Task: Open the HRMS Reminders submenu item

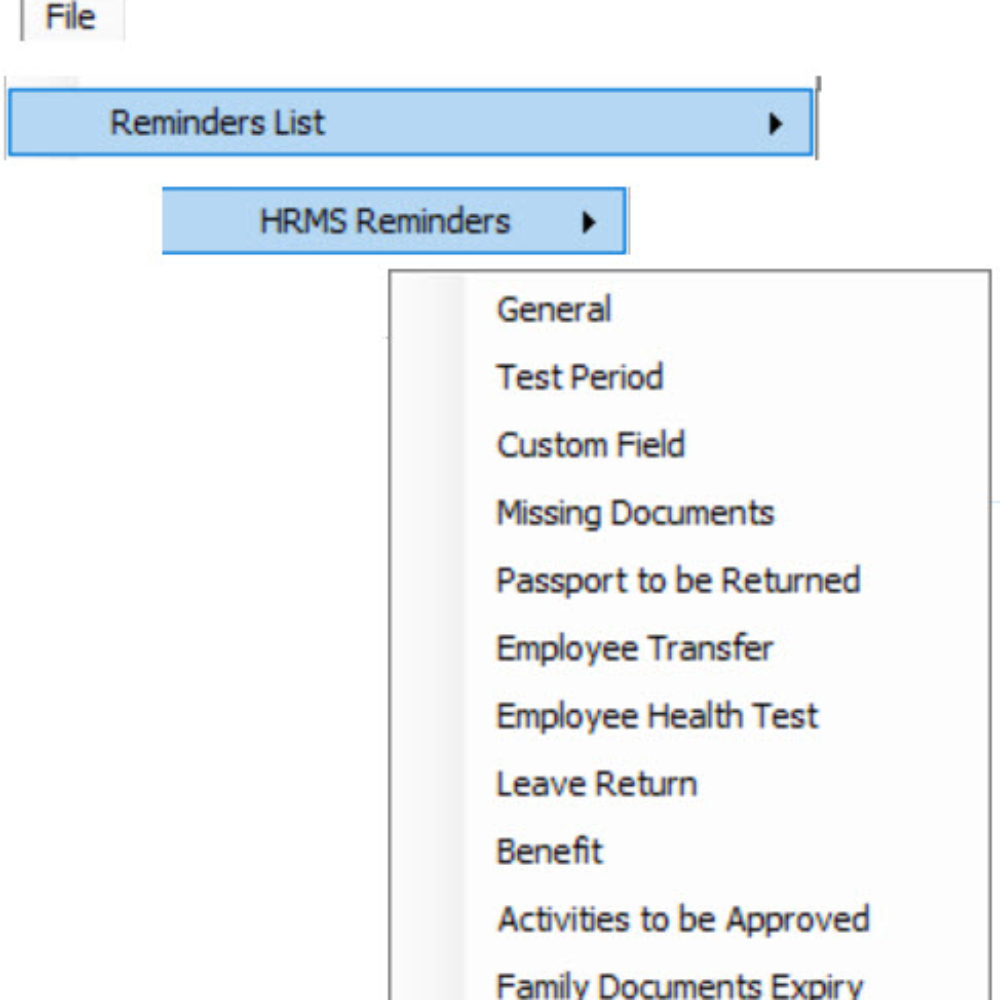Action: click(384, 221)
